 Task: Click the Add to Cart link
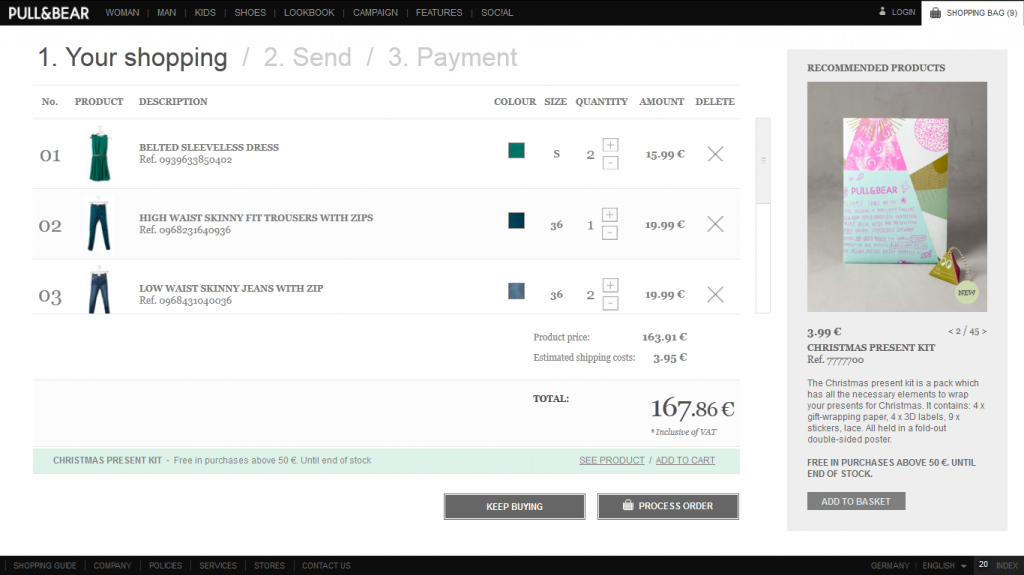685,460
